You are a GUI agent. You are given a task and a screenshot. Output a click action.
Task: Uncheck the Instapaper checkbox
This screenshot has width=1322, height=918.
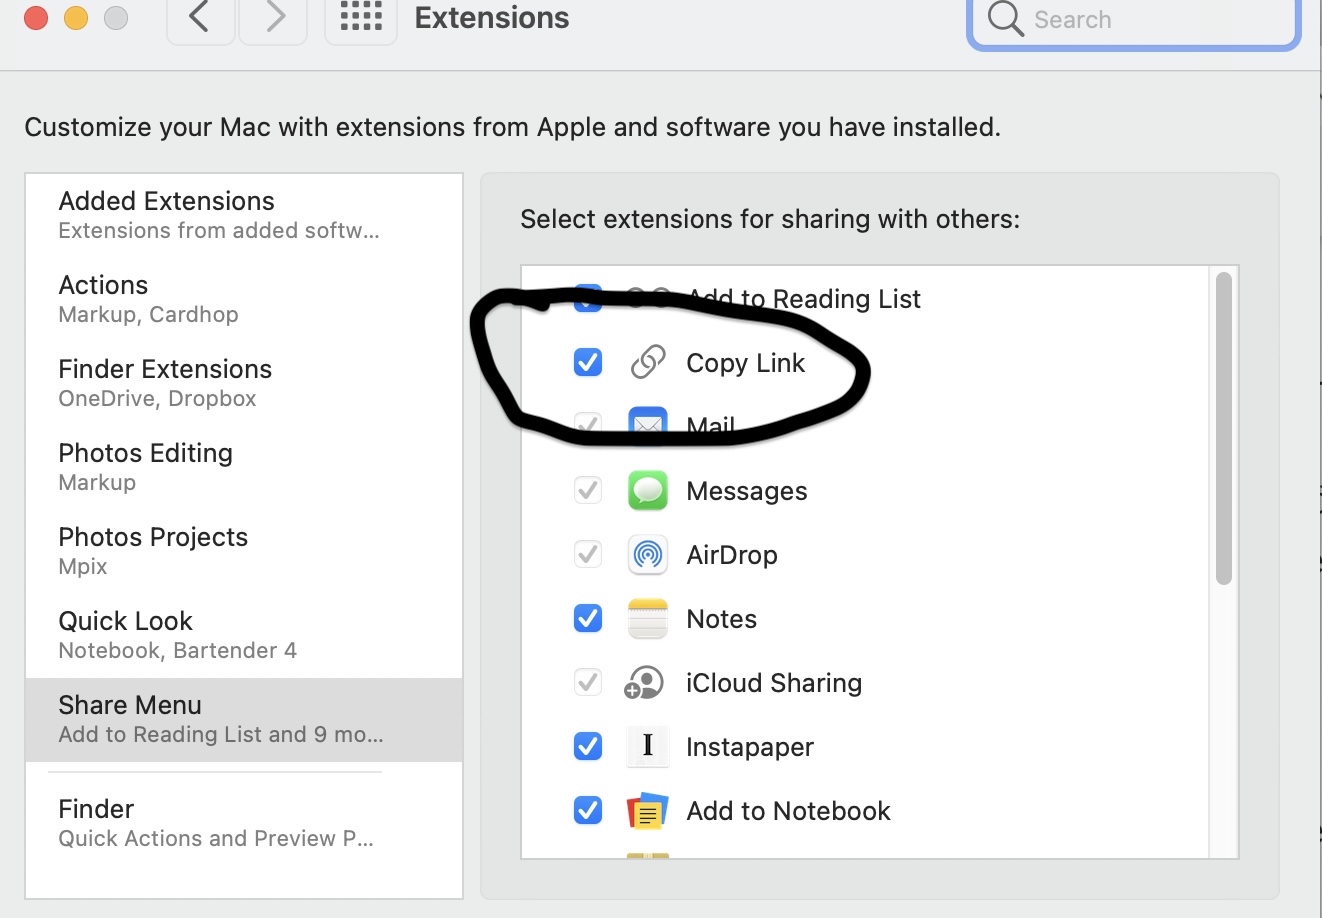pyautogui.click(x=588, y=747)
